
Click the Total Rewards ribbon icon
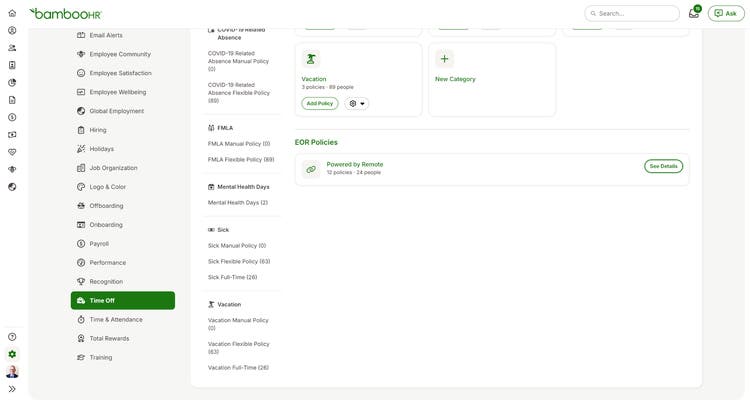coord(81,339)
